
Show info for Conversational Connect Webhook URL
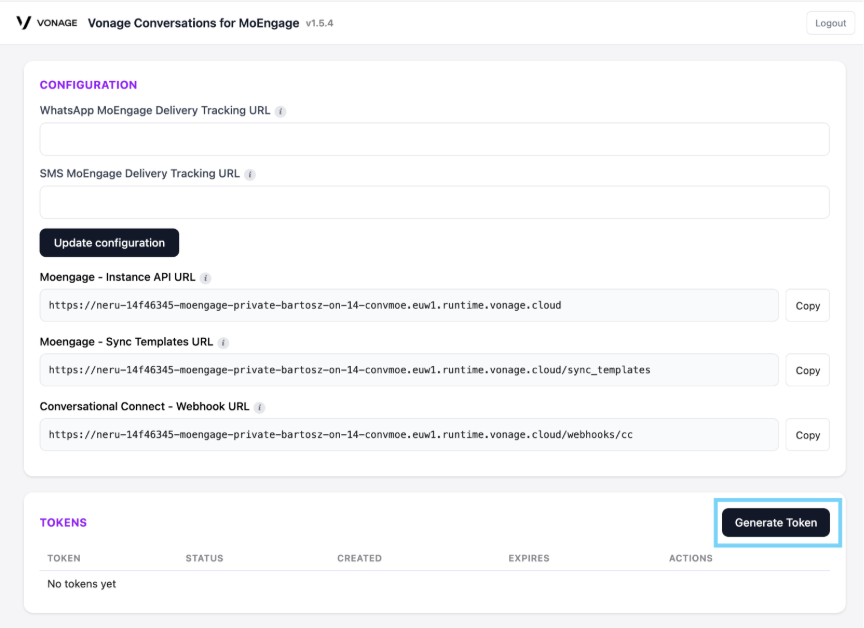coord(260,407)
